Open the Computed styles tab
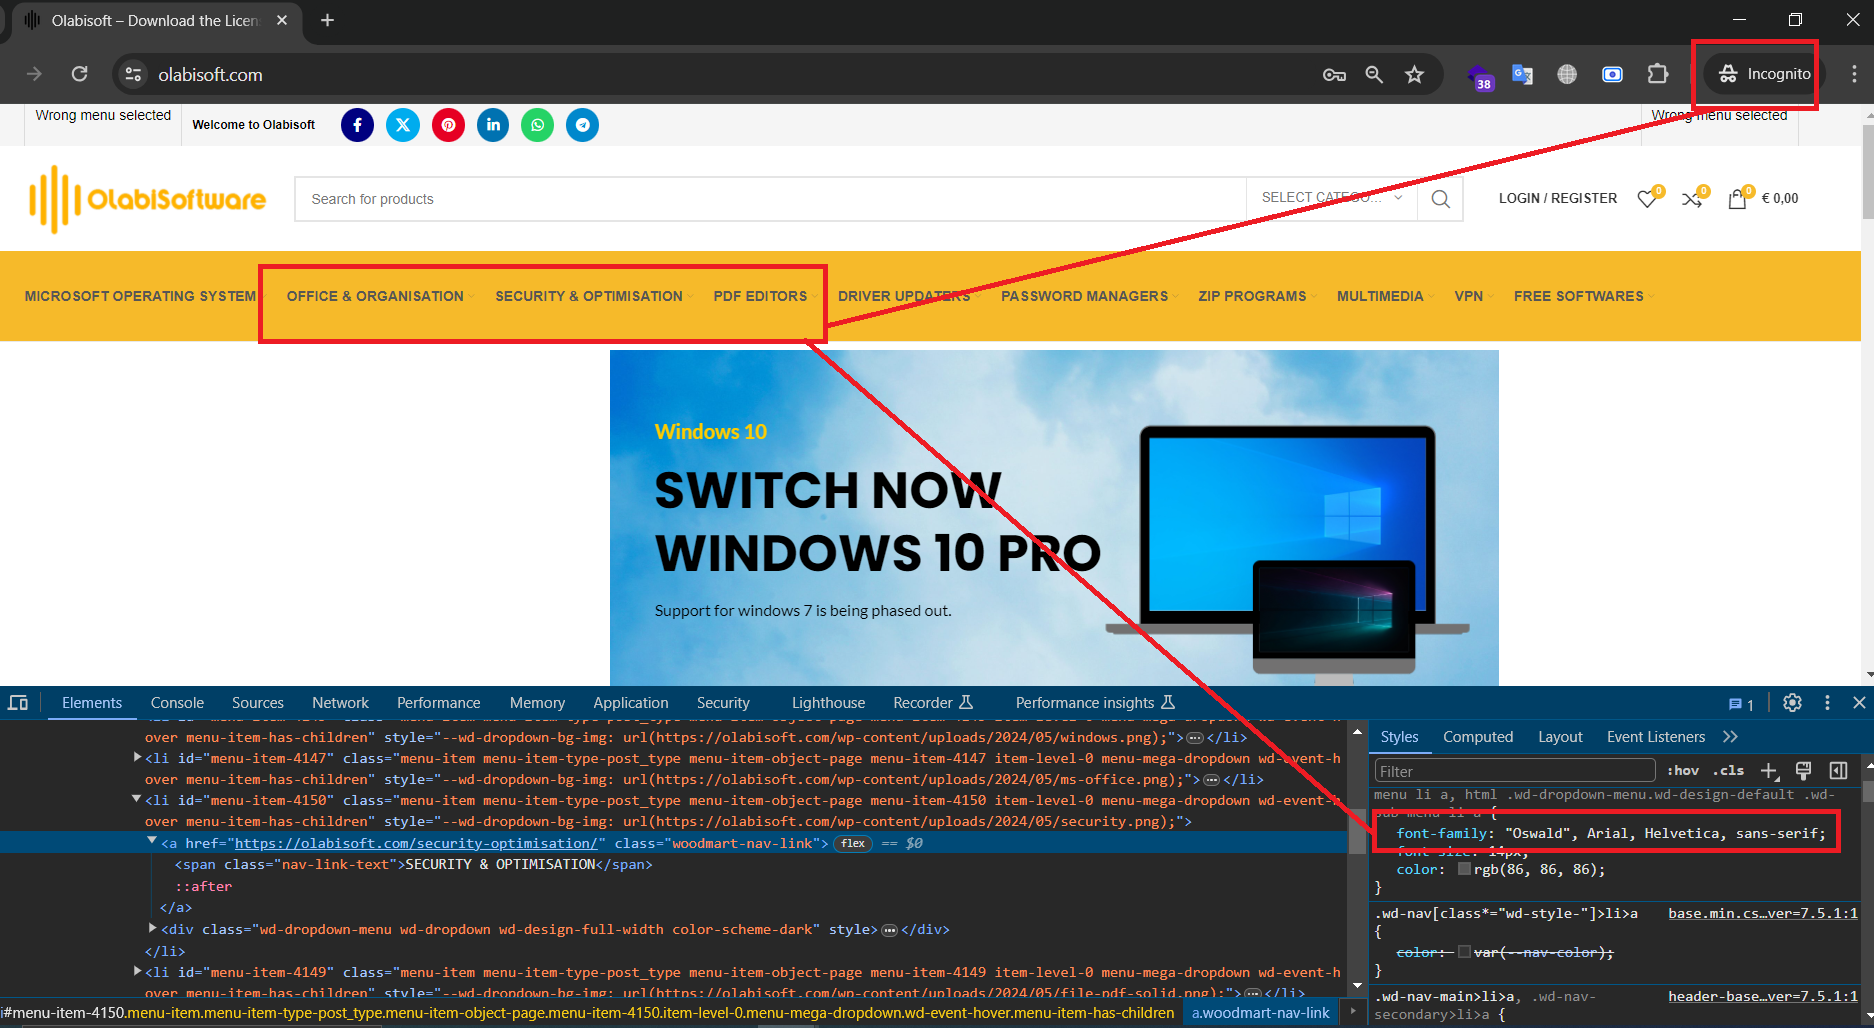Image resolution: width=1874 pixels, height=1028 pixels. tap(1478, 737)
